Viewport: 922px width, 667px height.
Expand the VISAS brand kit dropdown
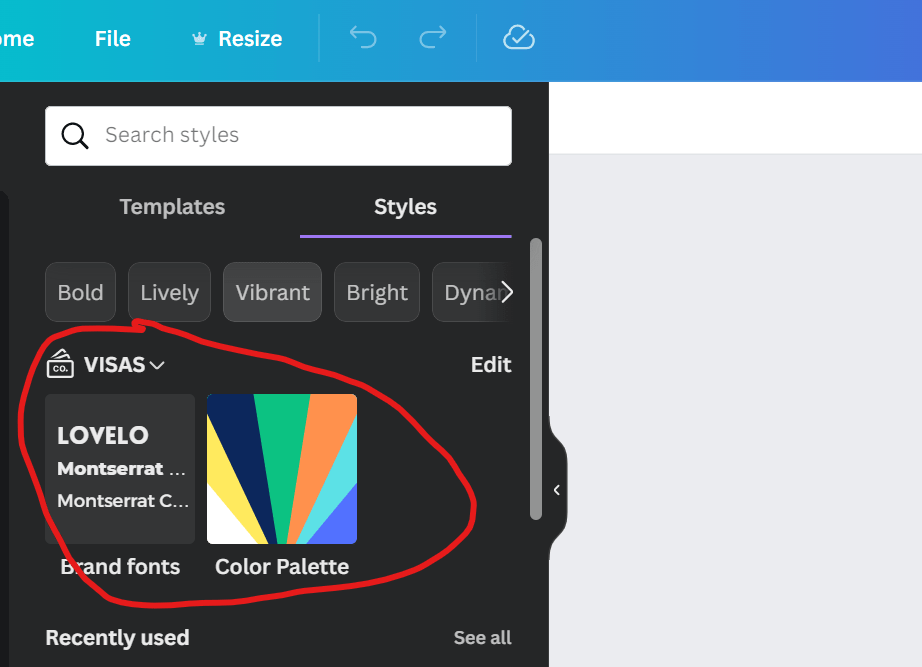click(157, 365)
